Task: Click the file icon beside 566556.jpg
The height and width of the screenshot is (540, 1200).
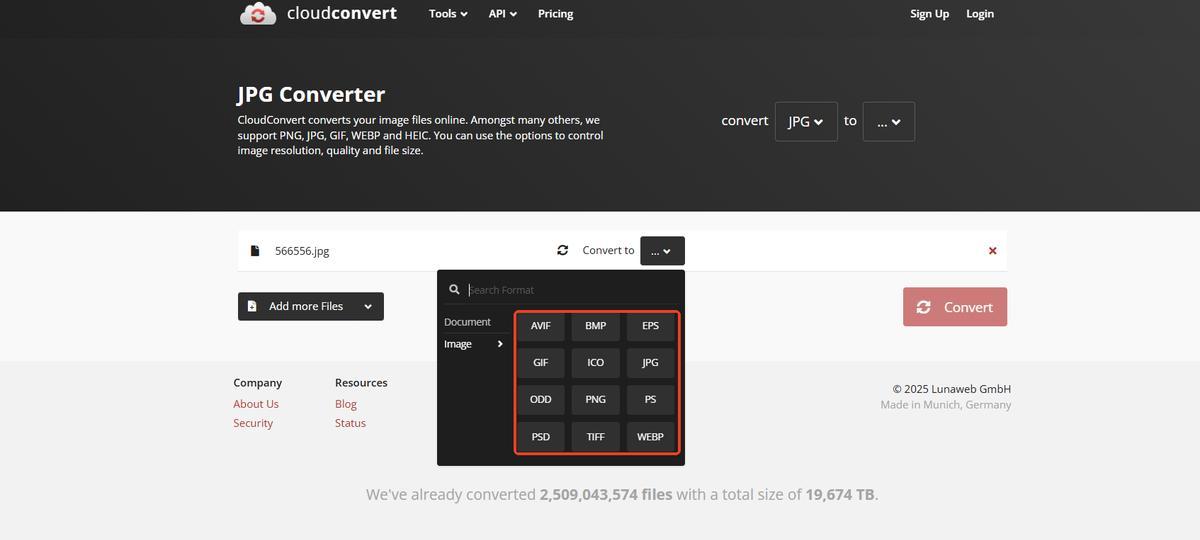Action: 255,251
